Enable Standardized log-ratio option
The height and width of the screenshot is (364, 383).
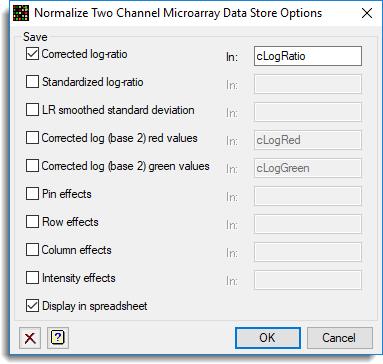coord(32,82)
